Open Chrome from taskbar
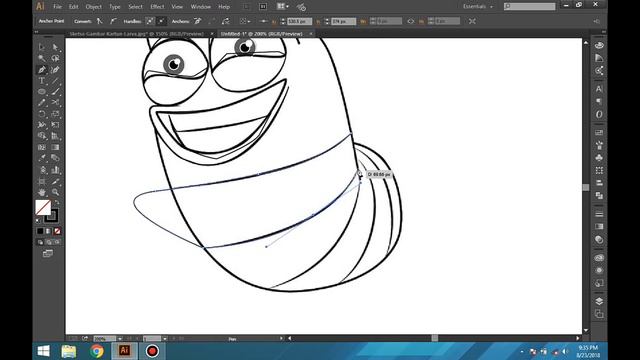 pyautogui.click(x=97, y=351)
